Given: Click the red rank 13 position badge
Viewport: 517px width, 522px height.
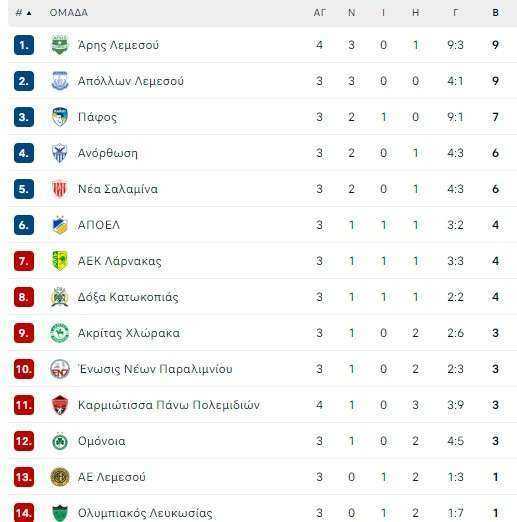Looking at the screenshot, I should coord(24,477).
